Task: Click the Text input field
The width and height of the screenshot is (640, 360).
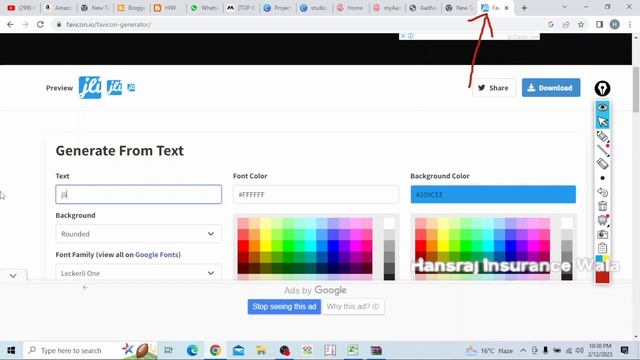Action: click(139, 194)
